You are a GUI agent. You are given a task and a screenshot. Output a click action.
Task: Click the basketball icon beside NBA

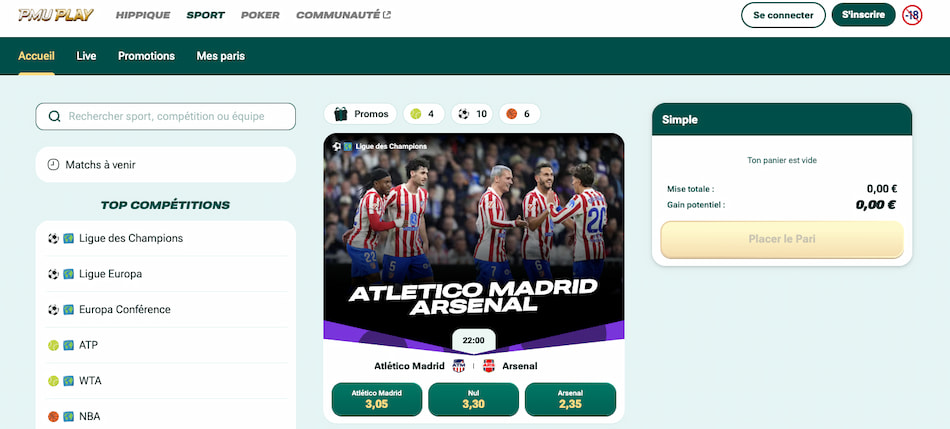click(53, 417)
